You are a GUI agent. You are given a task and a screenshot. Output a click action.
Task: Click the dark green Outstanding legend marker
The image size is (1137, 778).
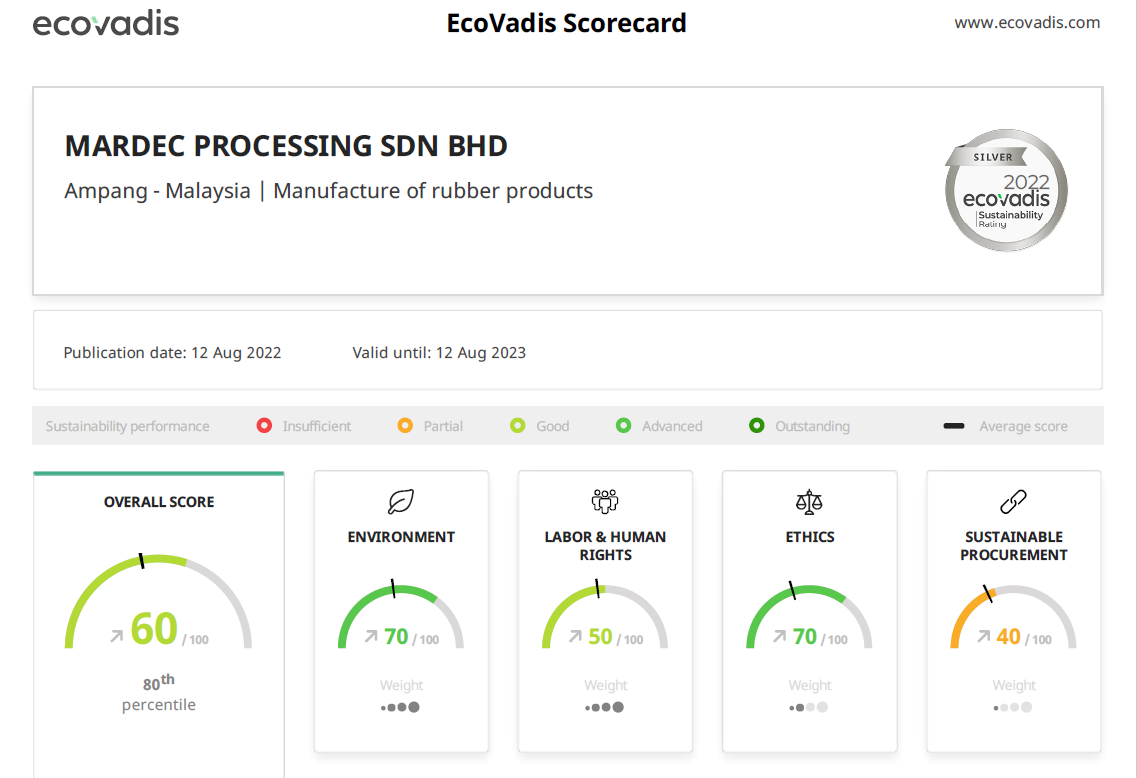coord(756,426)
